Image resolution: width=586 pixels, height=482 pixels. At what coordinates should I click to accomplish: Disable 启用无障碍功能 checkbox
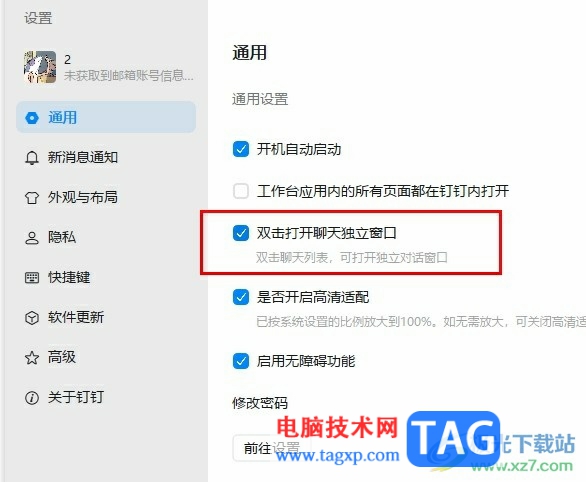tap(241, 361)
